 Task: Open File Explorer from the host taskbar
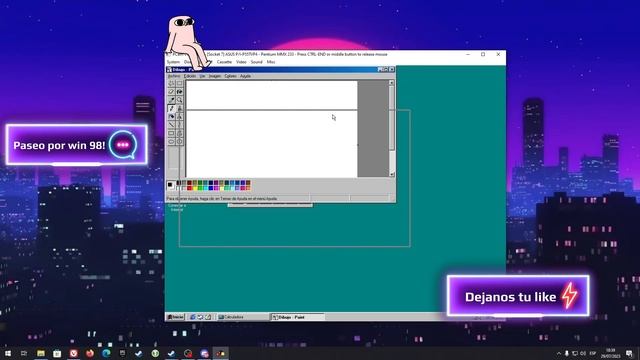(x=41, y=353)
